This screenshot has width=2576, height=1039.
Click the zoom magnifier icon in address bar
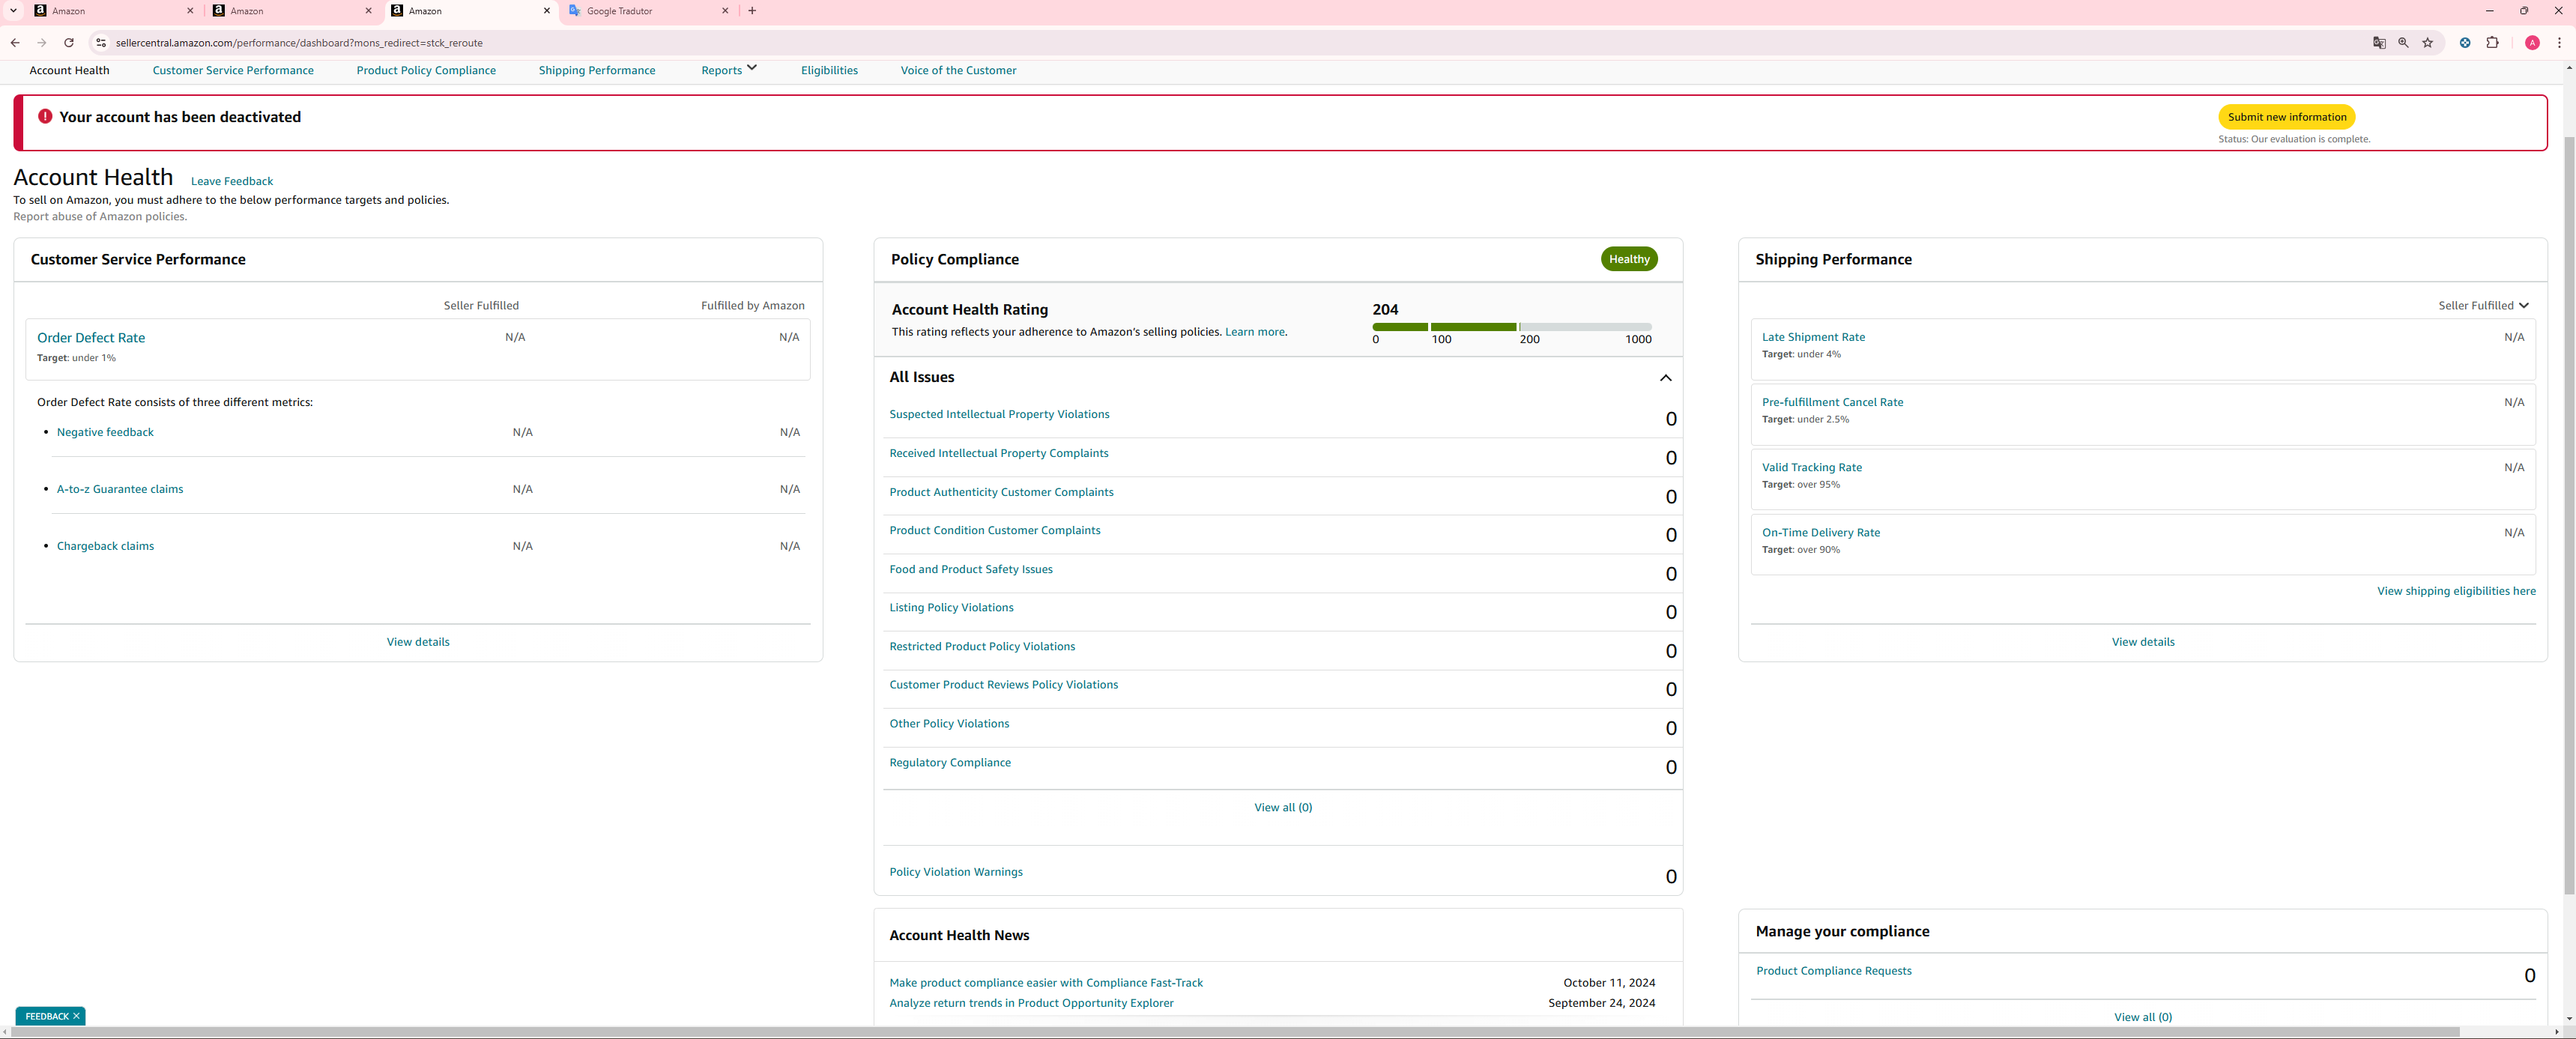coord(2403,43)
